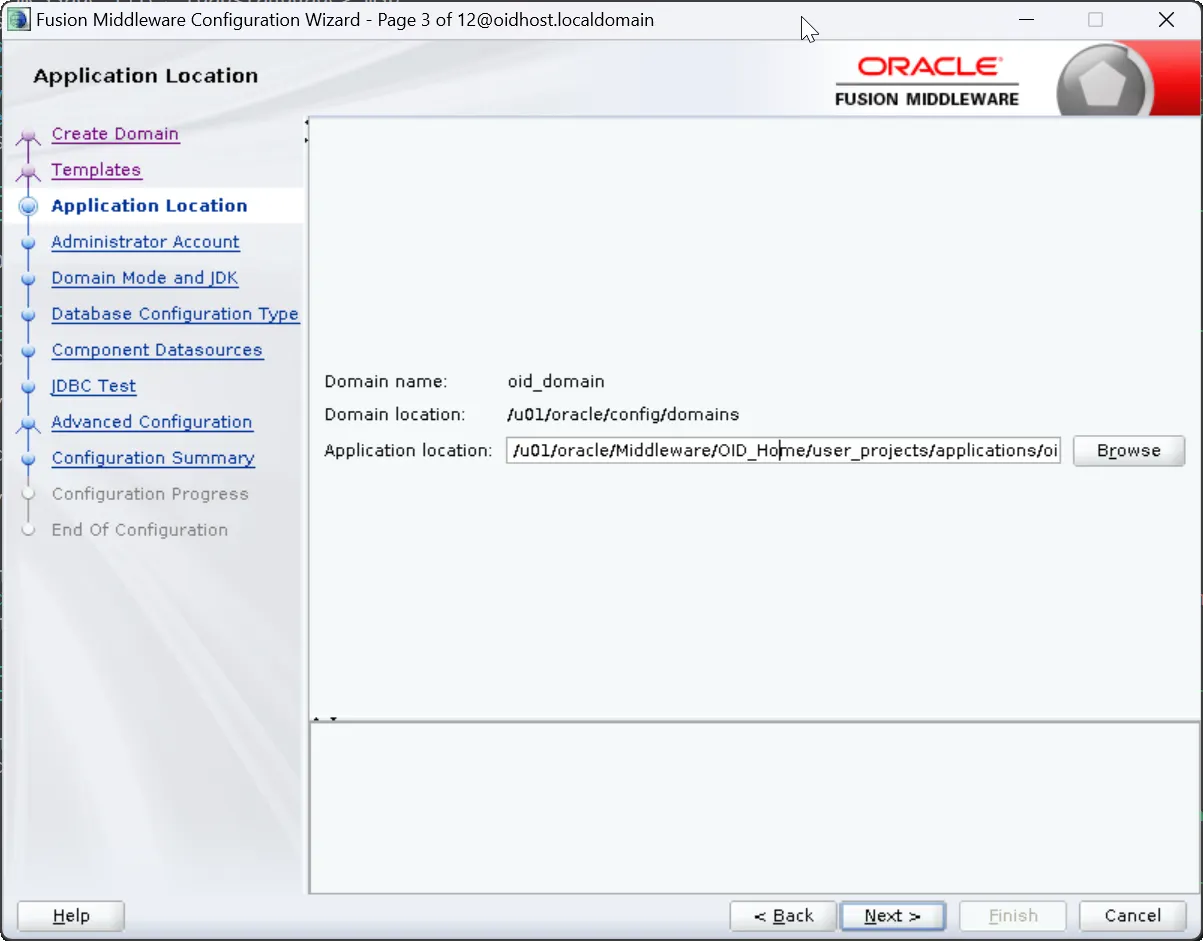Go Back to the previous page

(783, 916)
